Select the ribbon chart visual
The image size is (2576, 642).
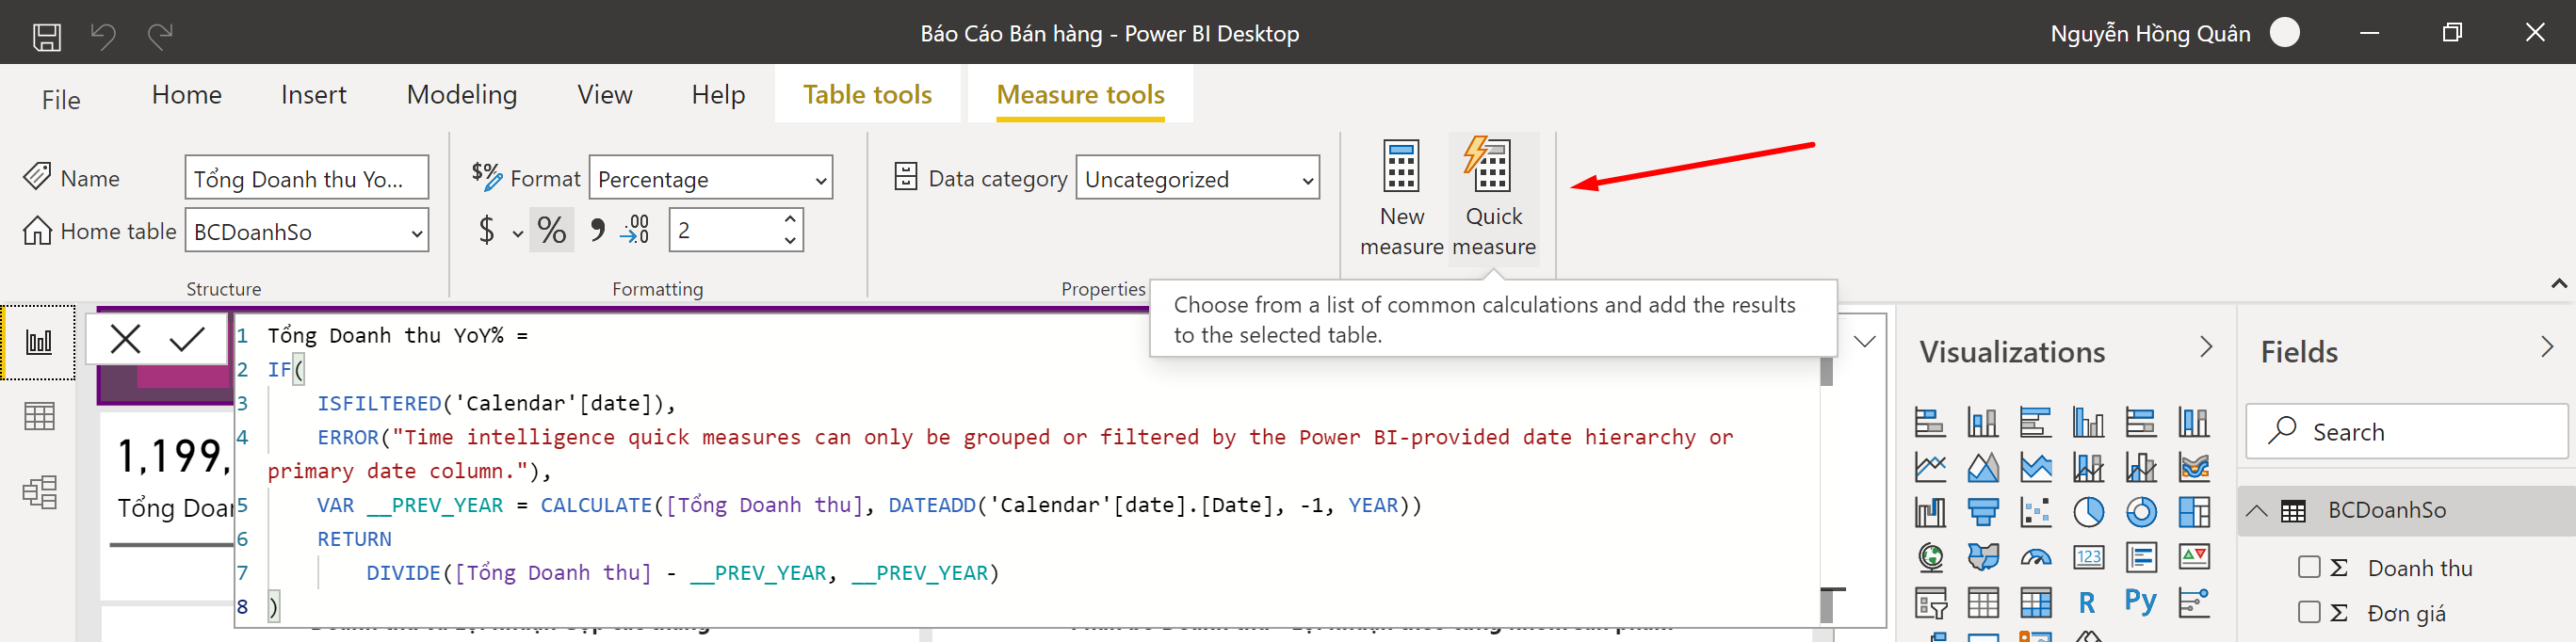click(2194, 467)
